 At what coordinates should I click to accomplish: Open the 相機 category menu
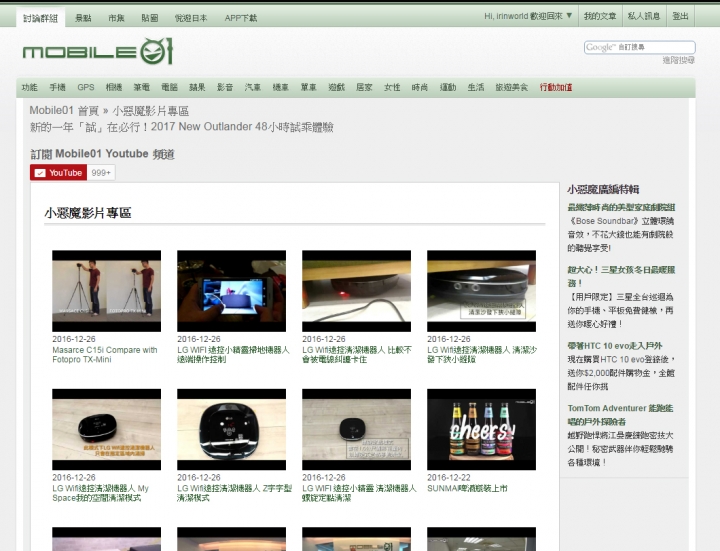[x=113, y=87]
